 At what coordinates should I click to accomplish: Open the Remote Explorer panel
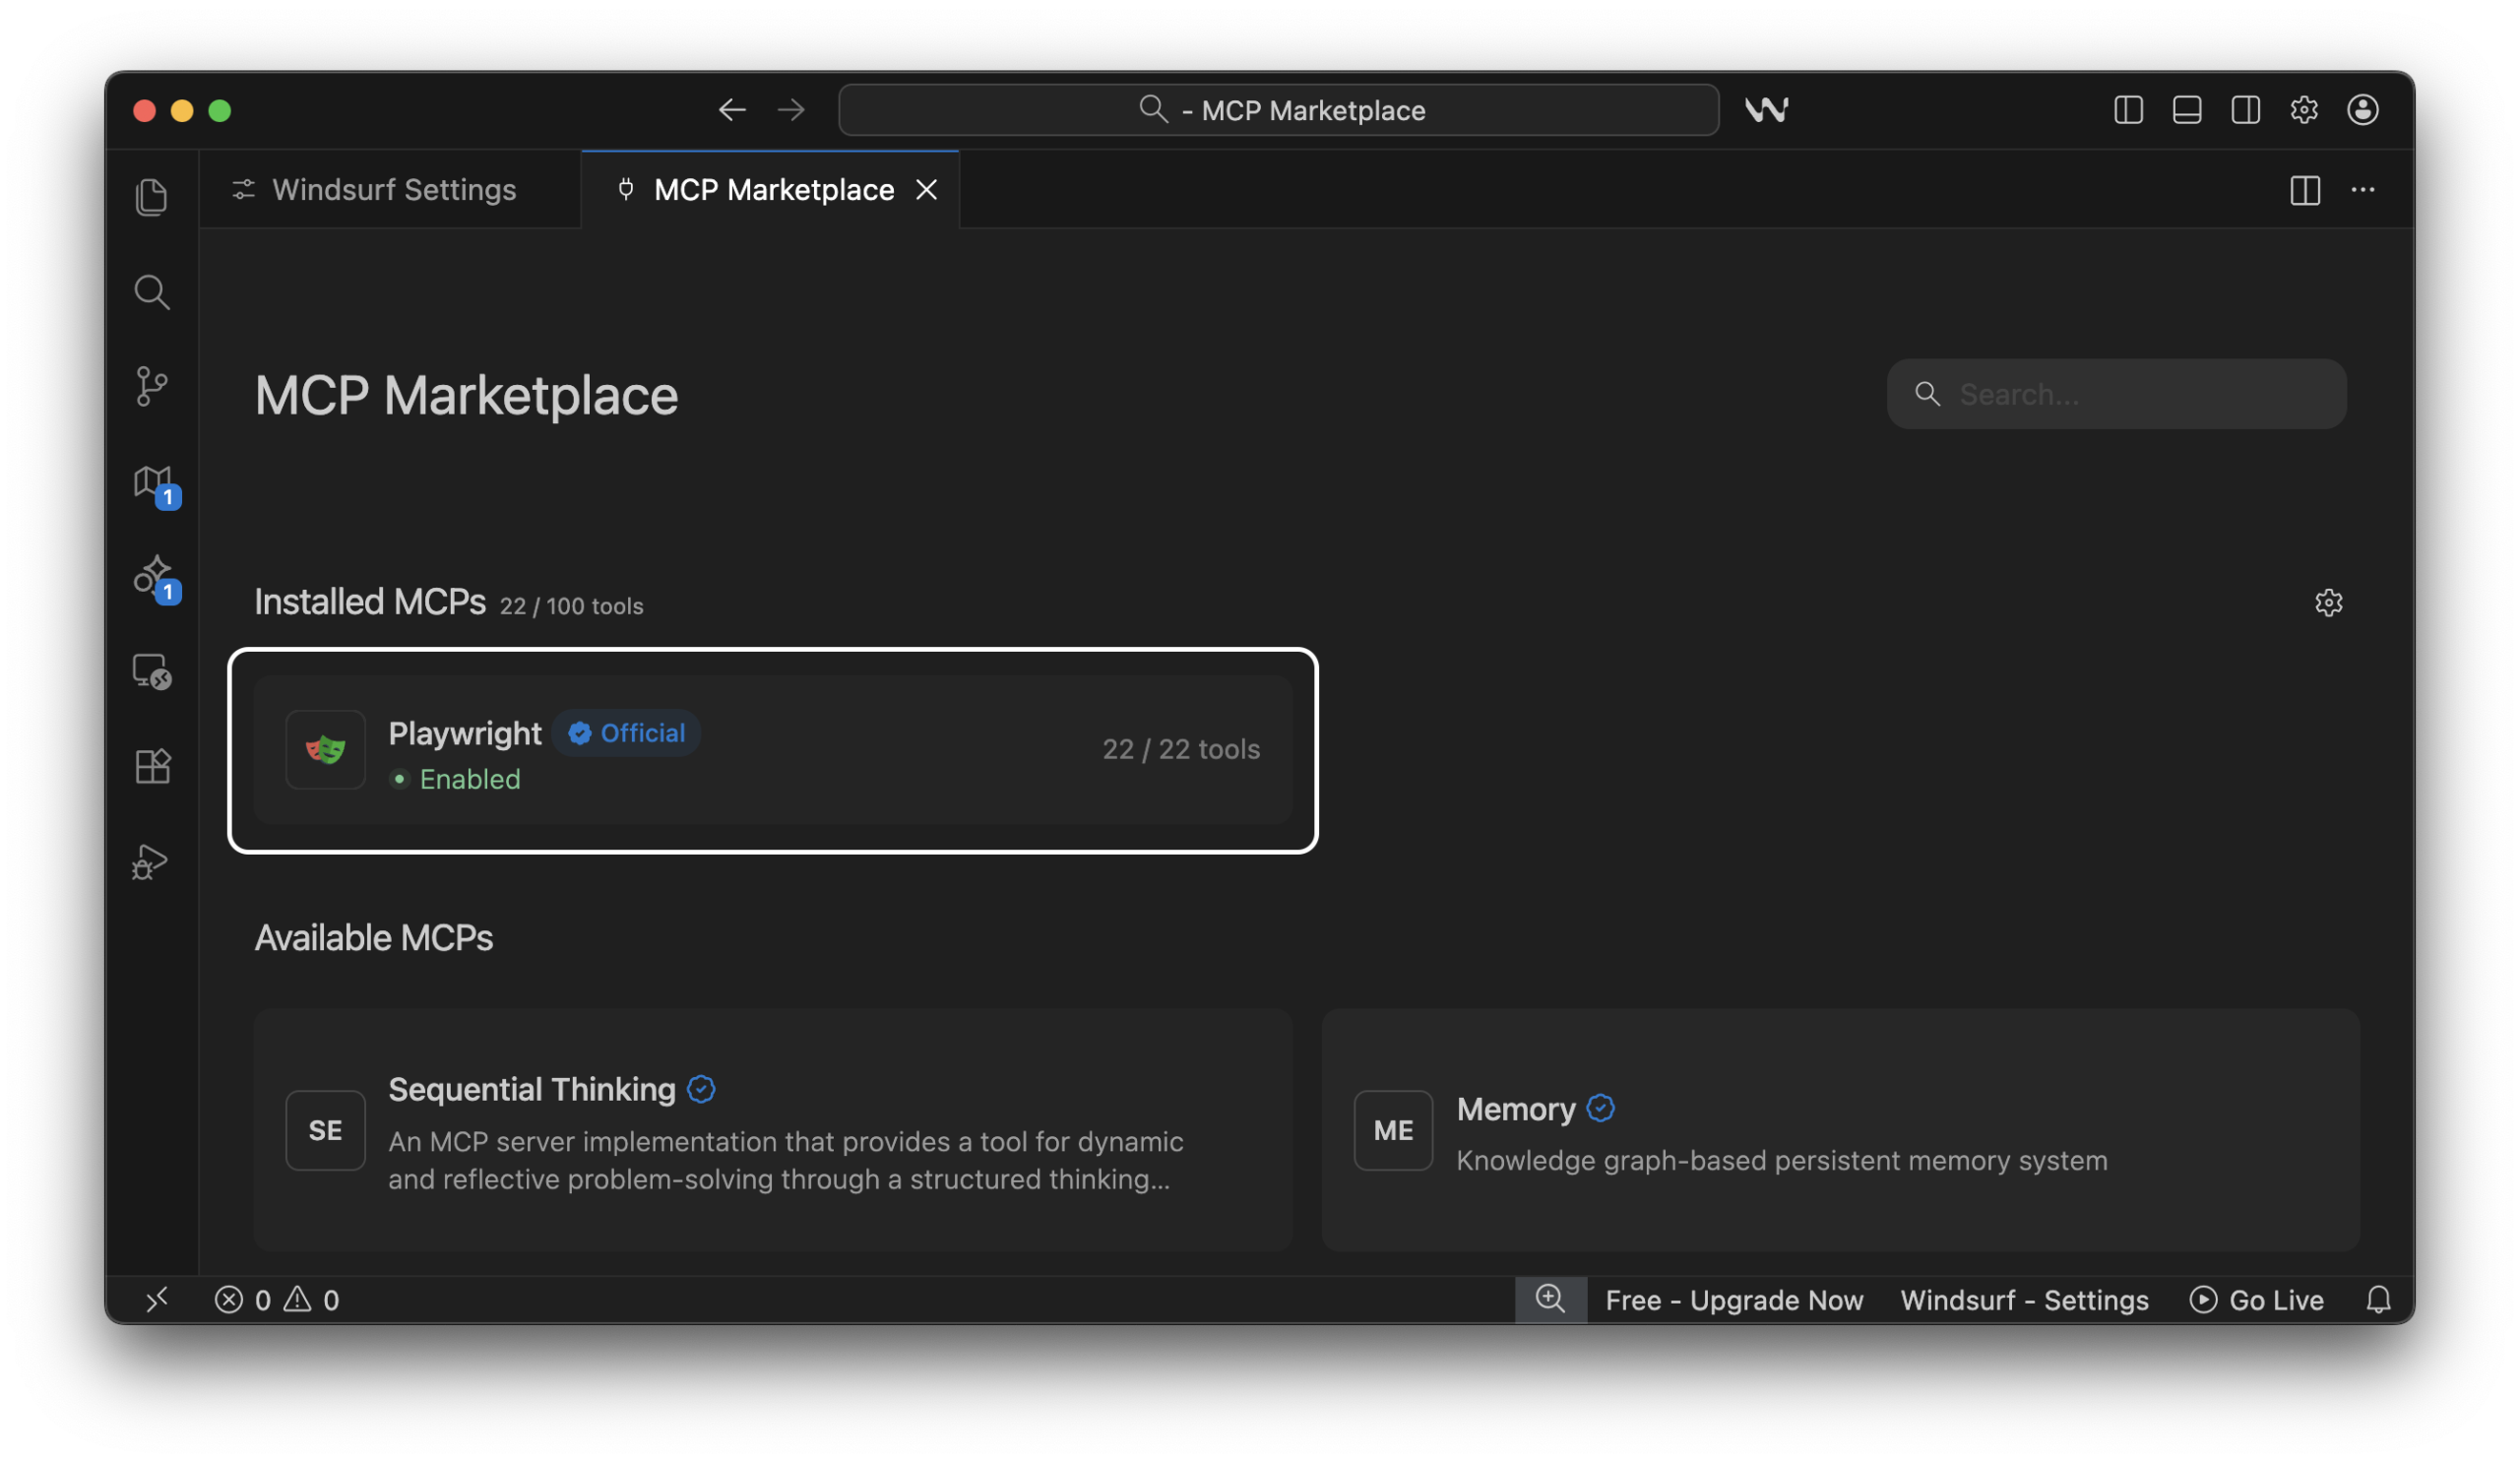152,672
